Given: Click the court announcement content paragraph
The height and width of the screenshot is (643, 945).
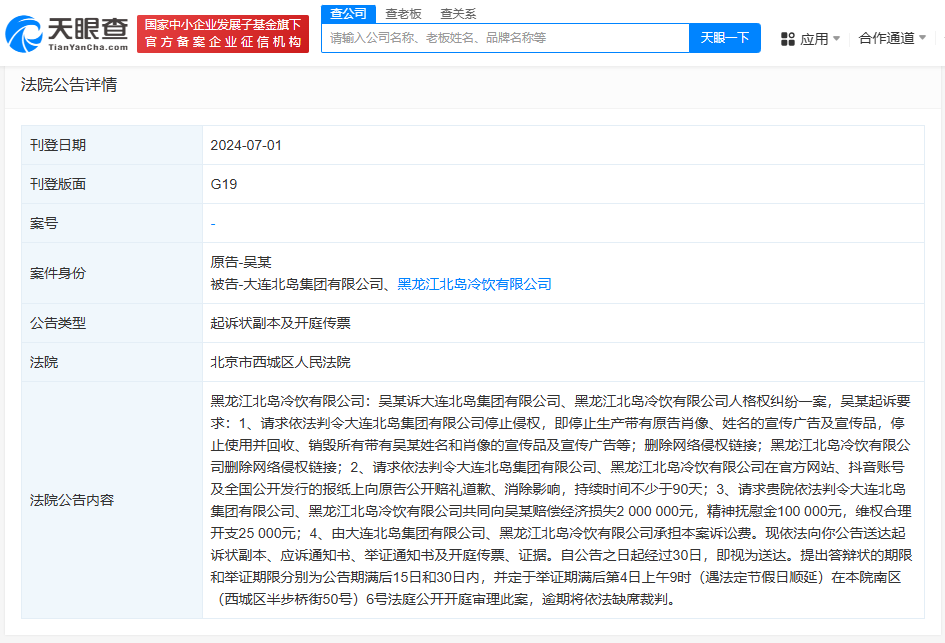Looking at the screenshot, I should (560, 499).
